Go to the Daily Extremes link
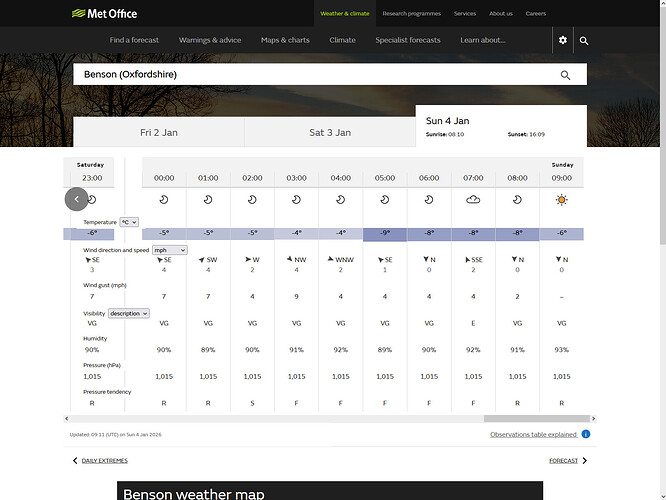This screenshot has width=666, height=500. point(103,461)
